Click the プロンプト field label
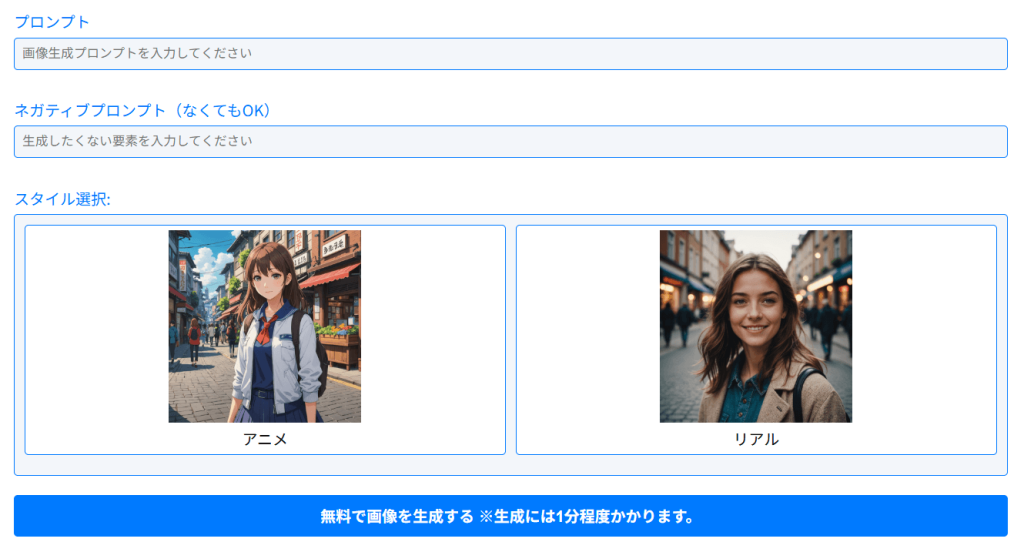This screenshot has width=1024, height=552. 52,22
